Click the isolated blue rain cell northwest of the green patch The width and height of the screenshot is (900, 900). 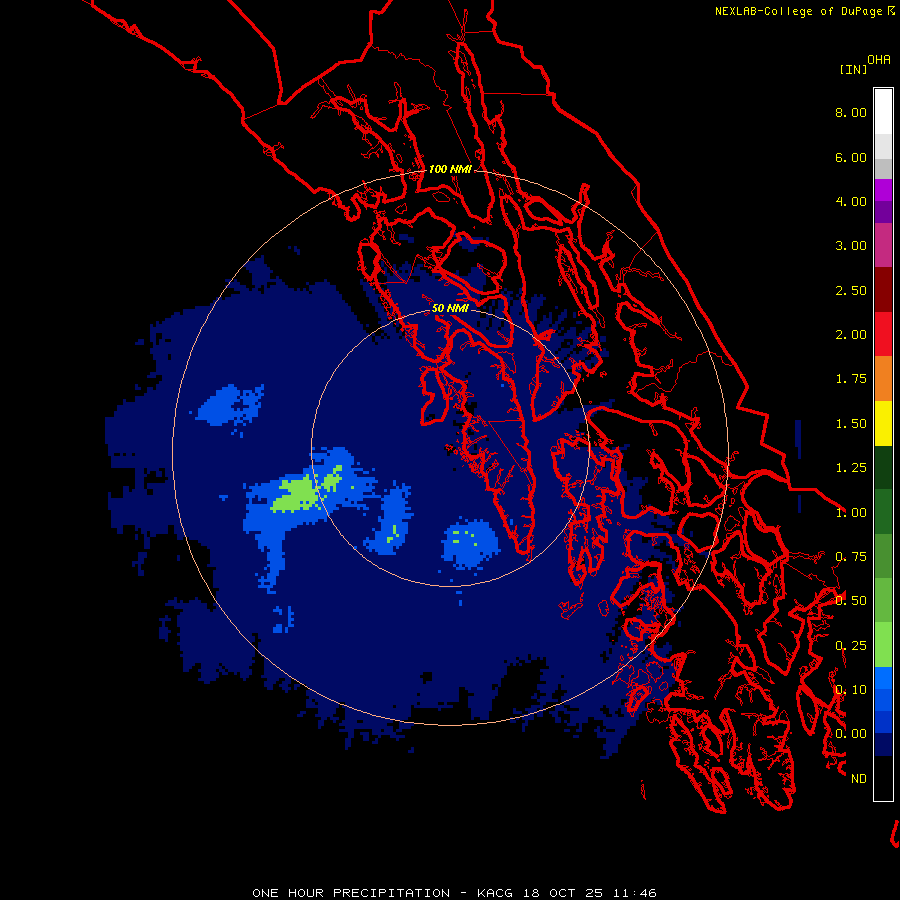(230, 405)
